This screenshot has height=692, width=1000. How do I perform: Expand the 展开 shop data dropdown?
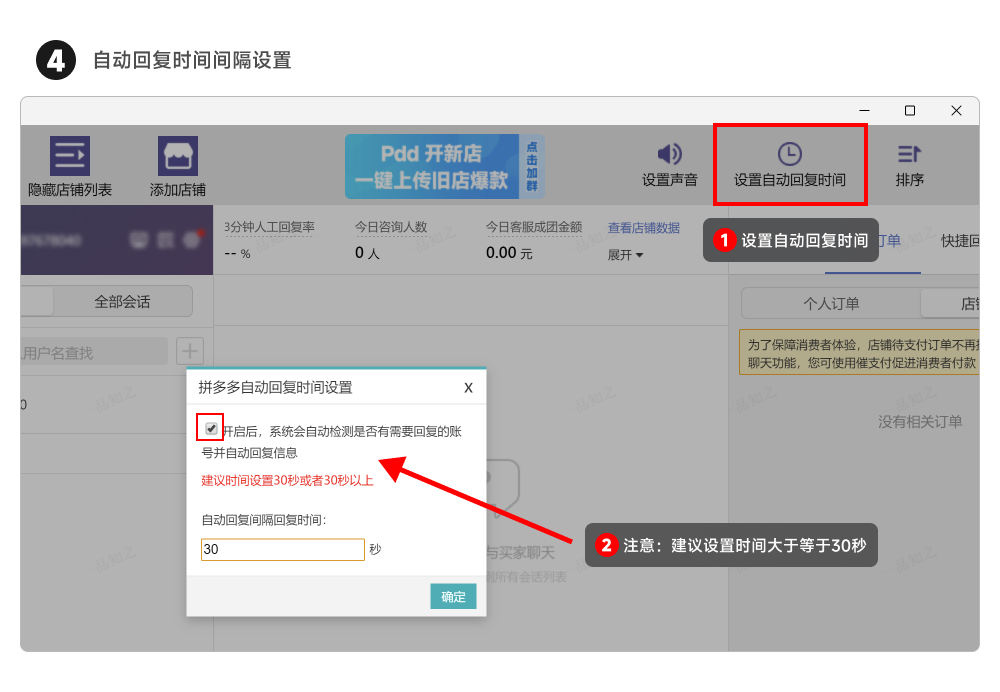click(626, 255)
